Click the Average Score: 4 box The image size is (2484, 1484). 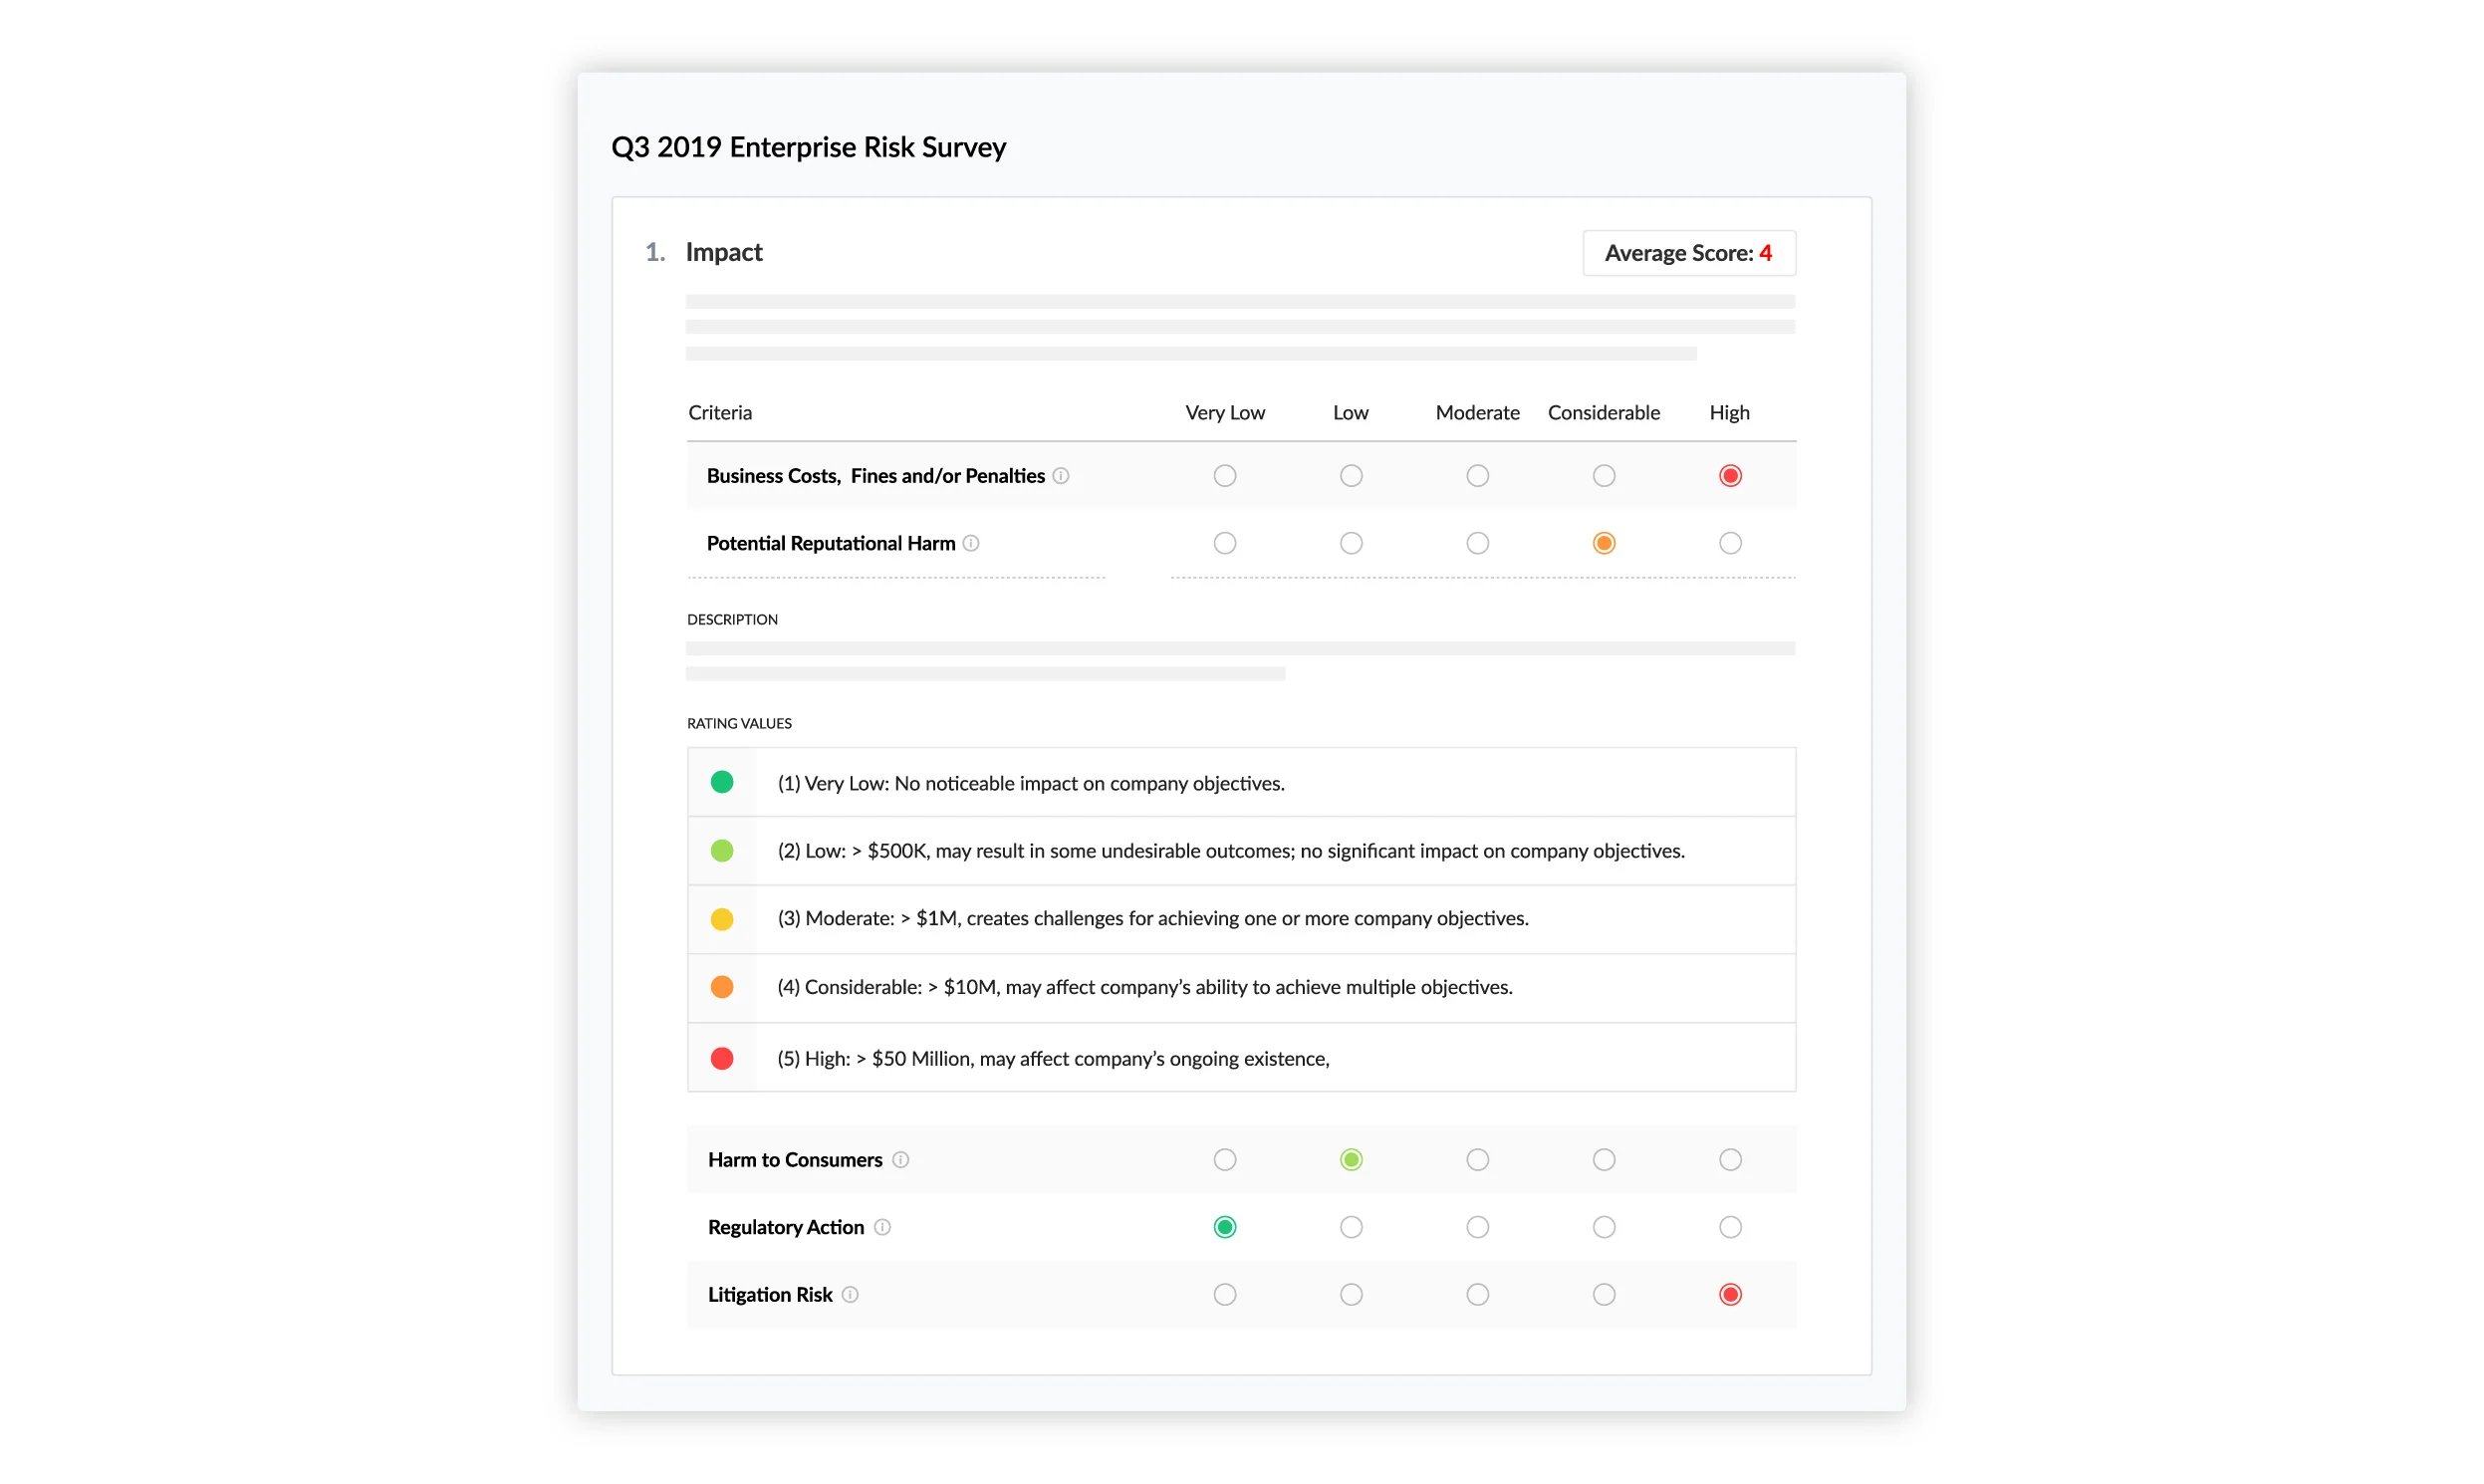pyautogui.click(x=1689, y=253)
